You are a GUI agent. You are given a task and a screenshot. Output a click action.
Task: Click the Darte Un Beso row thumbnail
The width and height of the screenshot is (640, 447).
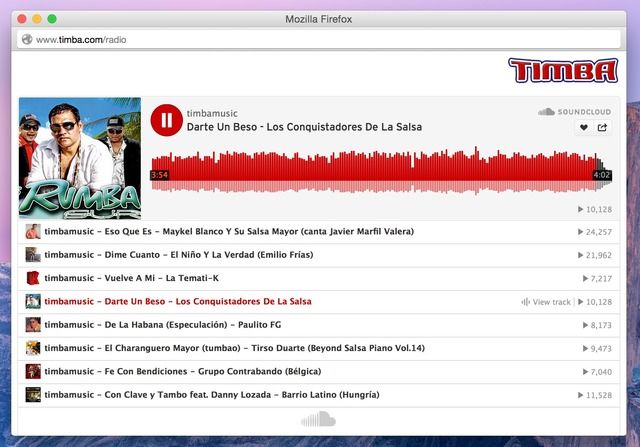[33, 301]
